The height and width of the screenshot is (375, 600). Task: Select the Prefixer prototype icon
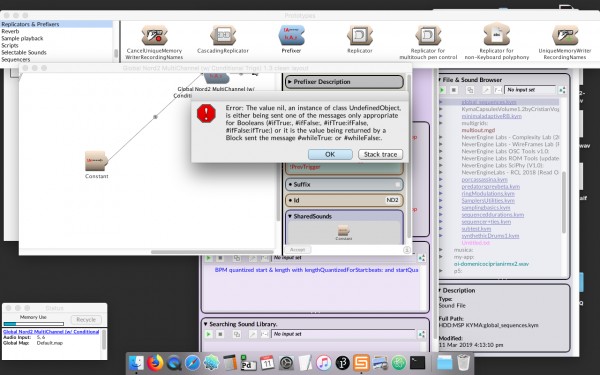coord(291,36)
